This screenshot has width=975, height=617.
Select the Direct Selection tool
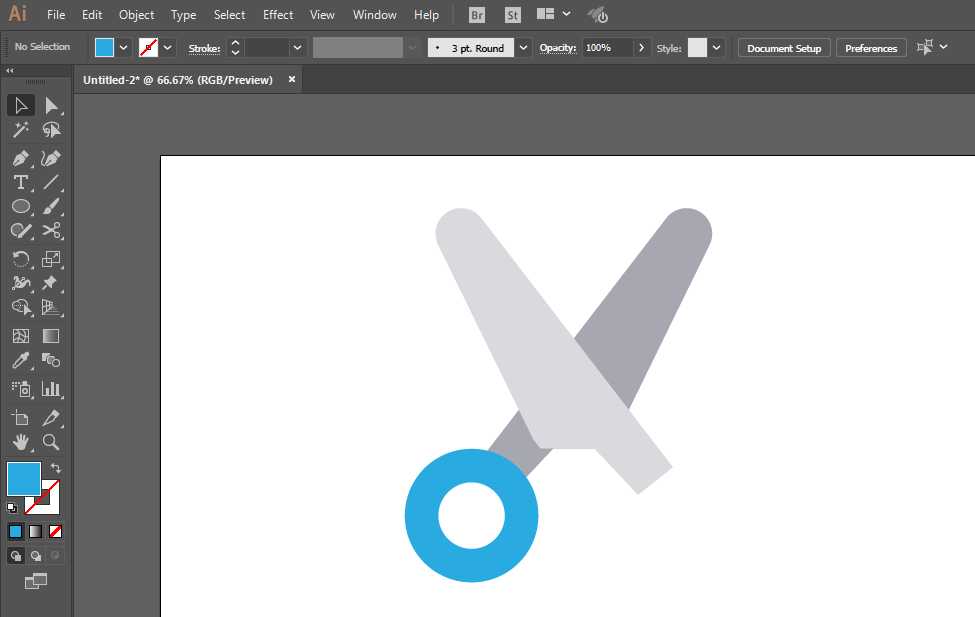click(51, 106)
